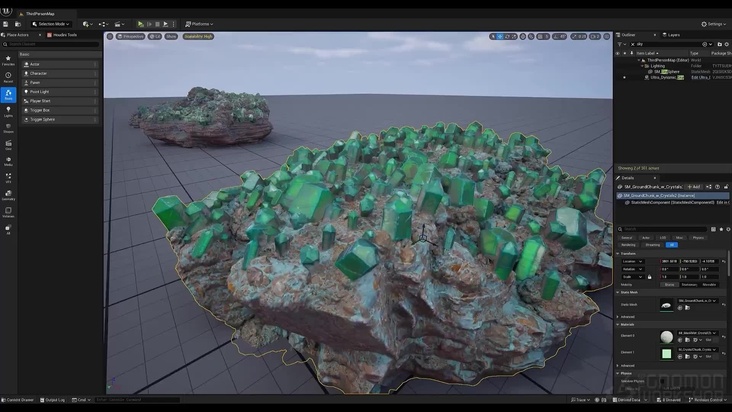Open the Lit view mode menu
Image resolution: width=732 pixels, height=412 pixels.
click(155, 36)
